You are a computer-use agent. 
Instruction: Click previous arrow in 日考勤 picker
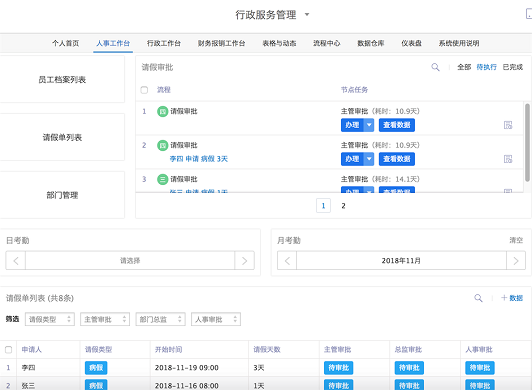tap(16, 261)
